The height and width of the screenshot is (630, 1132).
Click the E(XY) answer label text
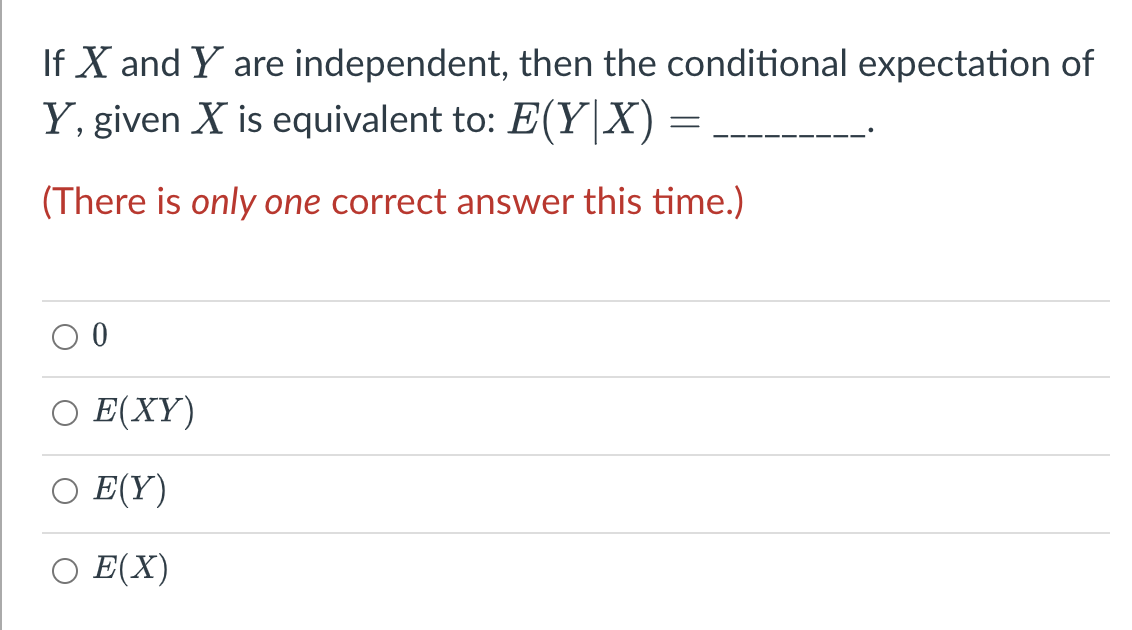144,411
